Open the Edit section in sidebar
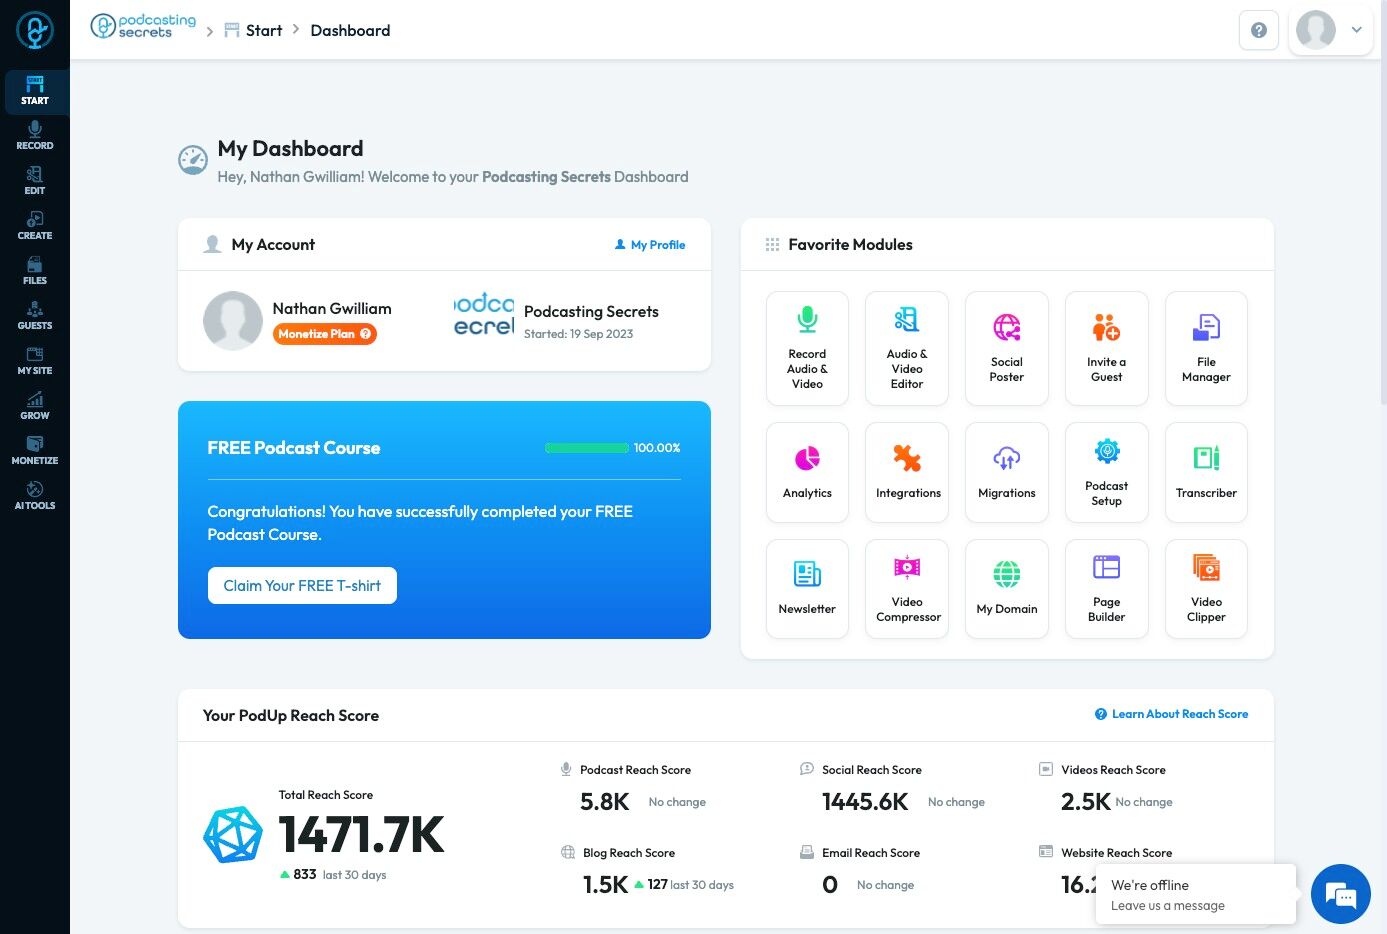The image size is (1387, 934). coord(35,182)
